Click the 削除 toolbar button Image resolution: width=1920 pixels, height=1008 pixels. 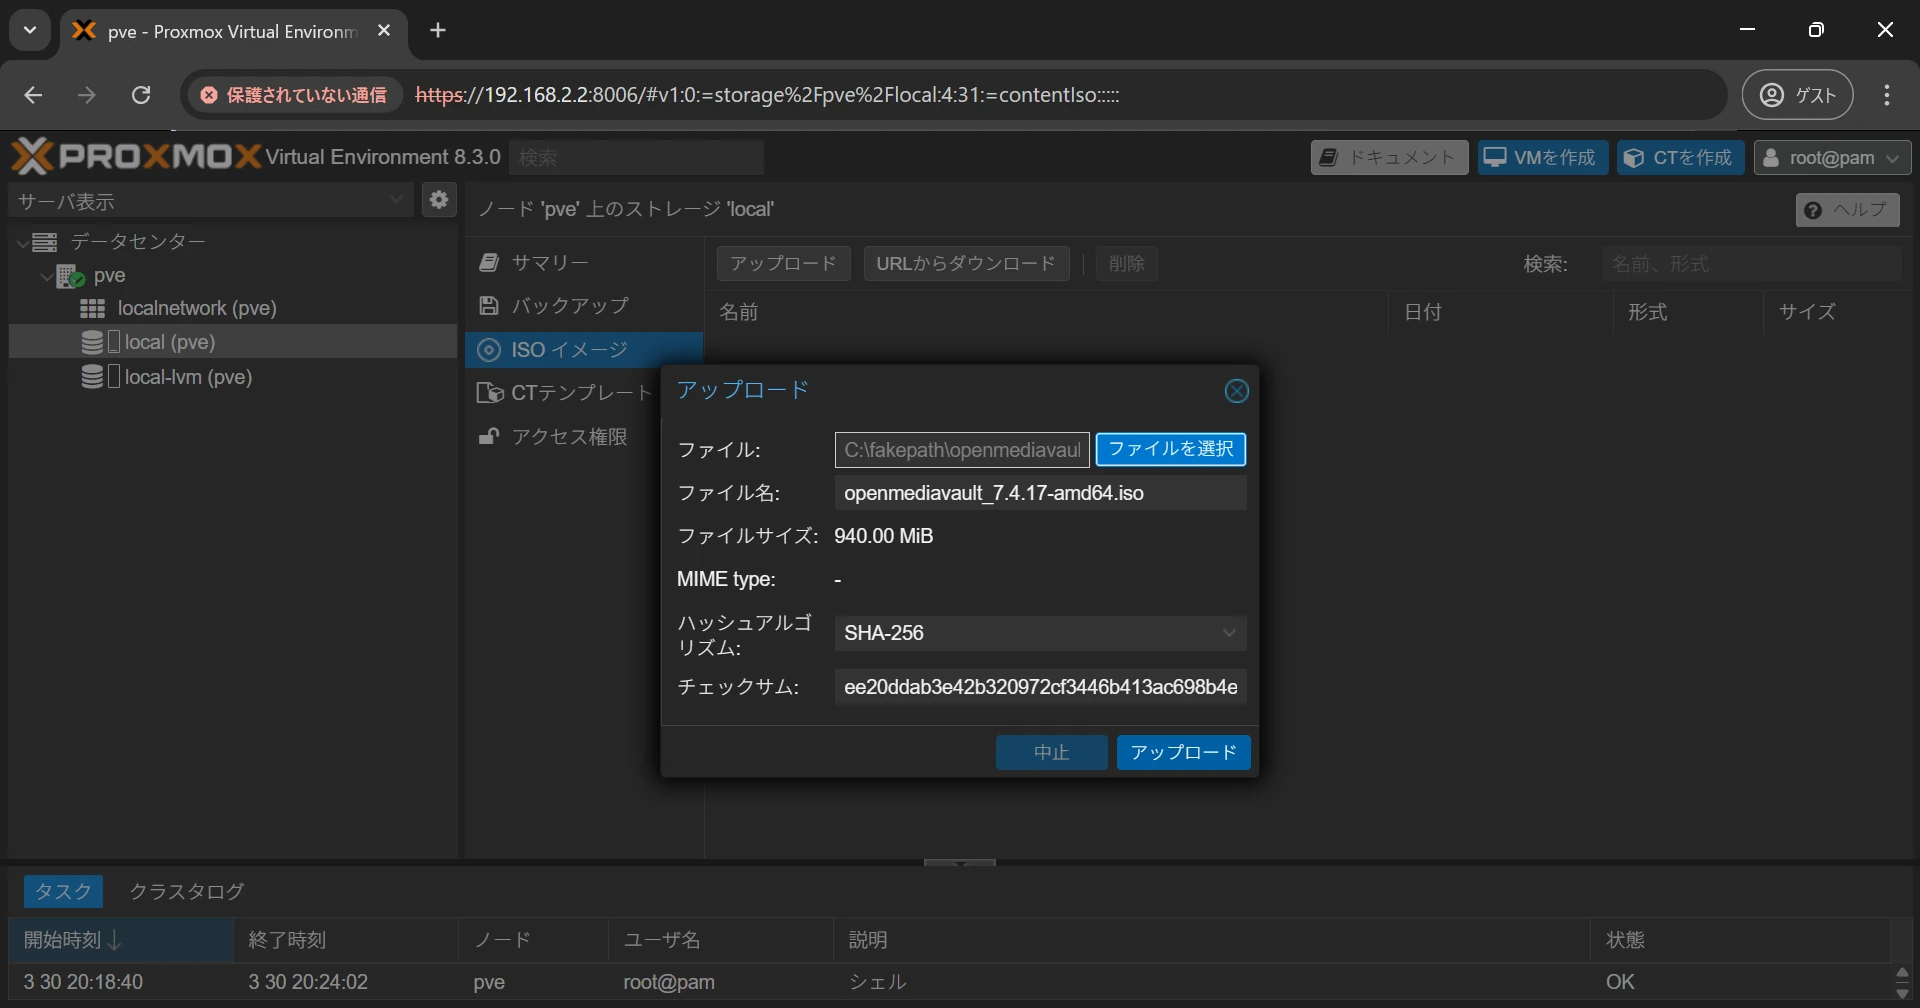[x=1126, y=263]
